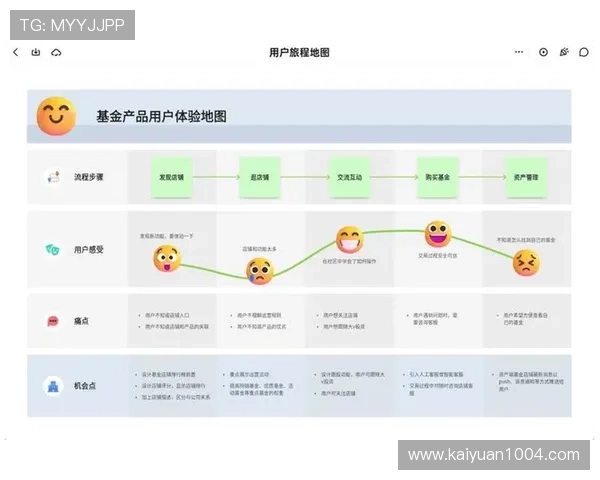Click the blue building icon beside 机会点
The height and width of the screenshot is (480, 600).
(53, 386)
